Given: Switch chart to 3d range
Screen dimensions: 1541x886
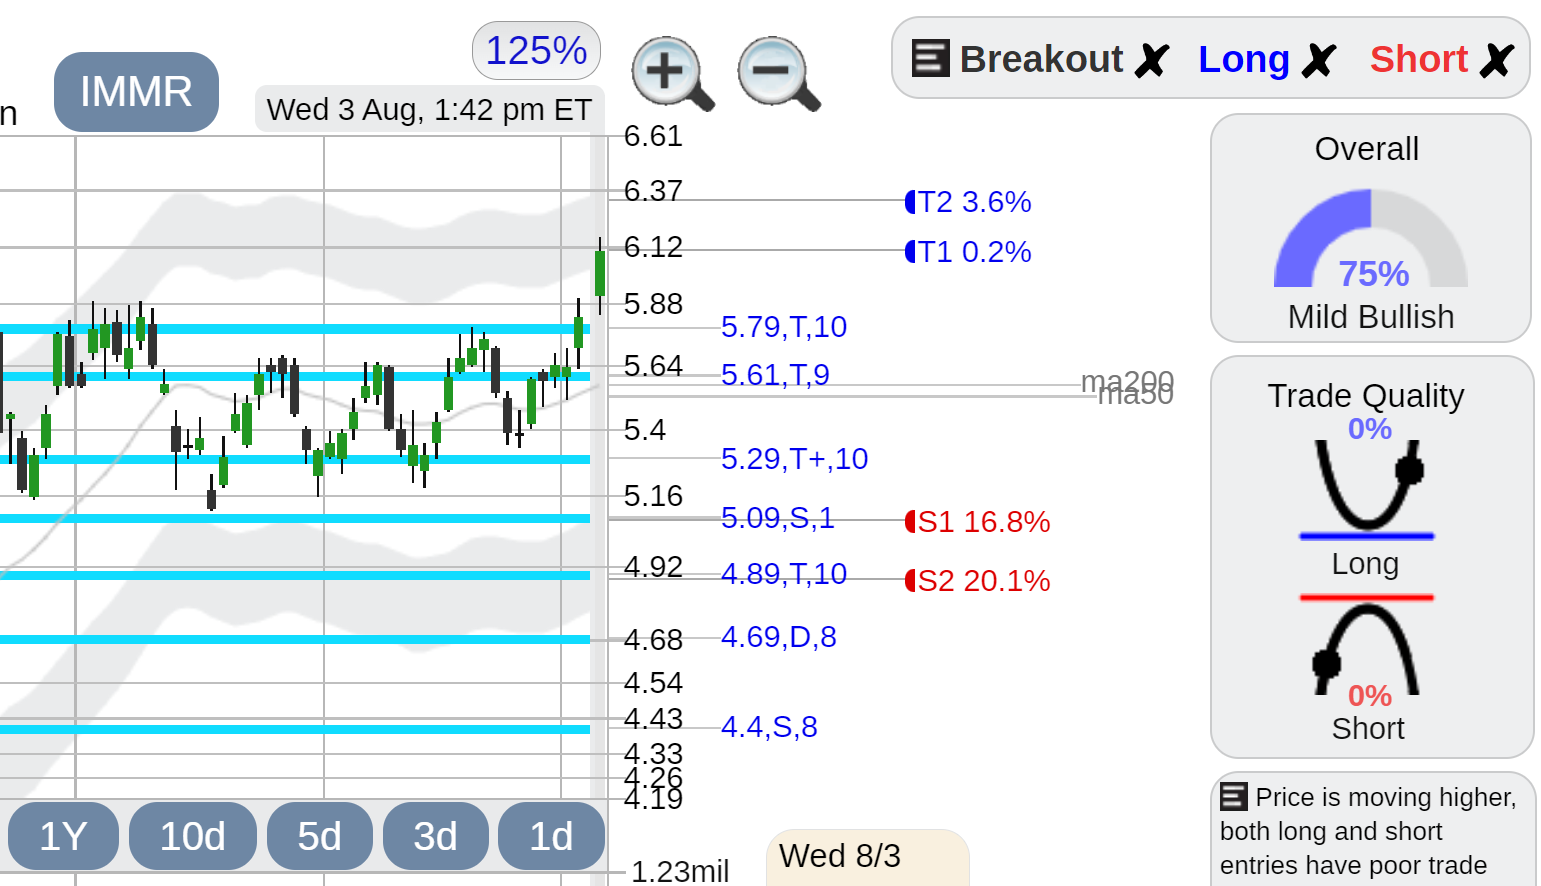Looking at the screenshot, I should 436,836.
